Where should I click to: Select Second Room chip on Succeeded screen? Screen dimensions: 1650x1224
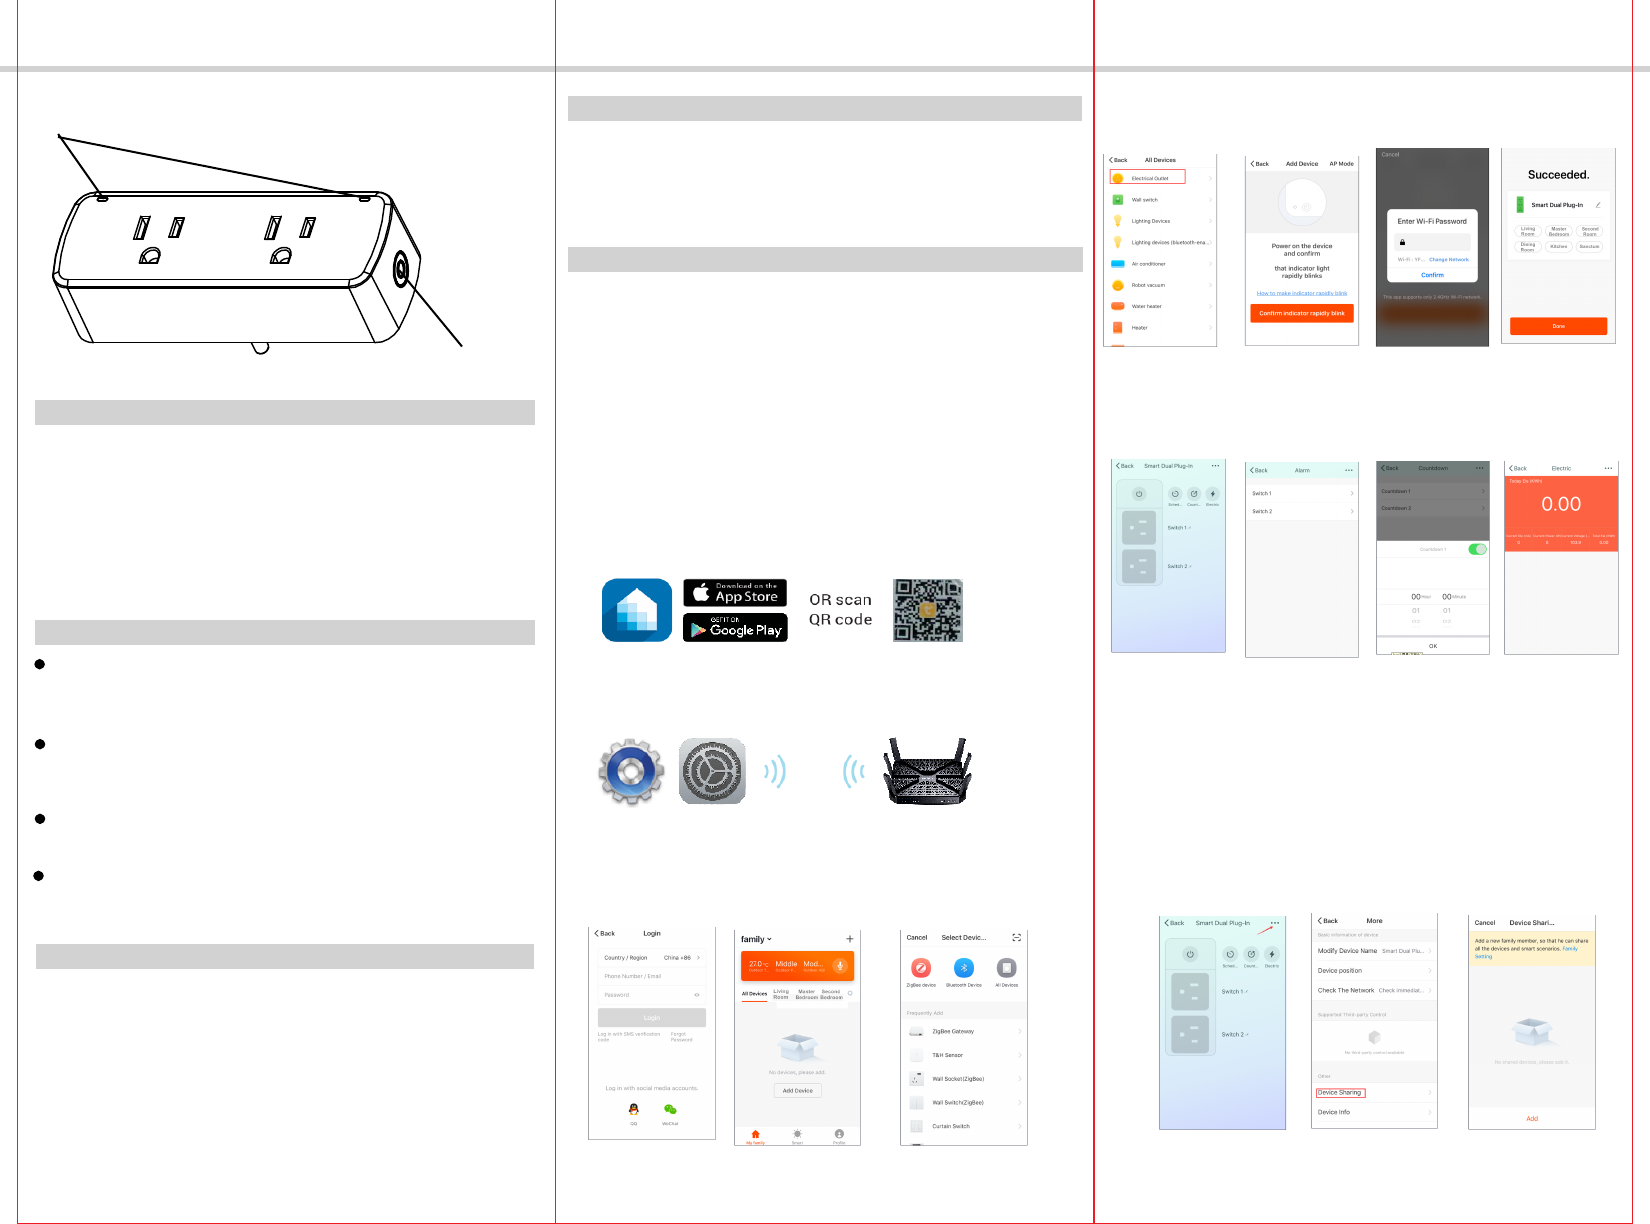coord(1590,230)
